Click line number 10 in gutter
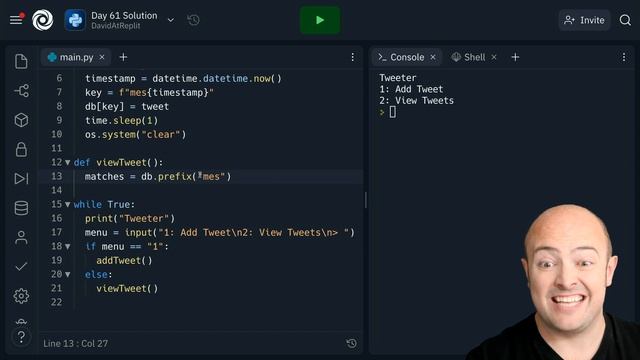 [57, 134]
